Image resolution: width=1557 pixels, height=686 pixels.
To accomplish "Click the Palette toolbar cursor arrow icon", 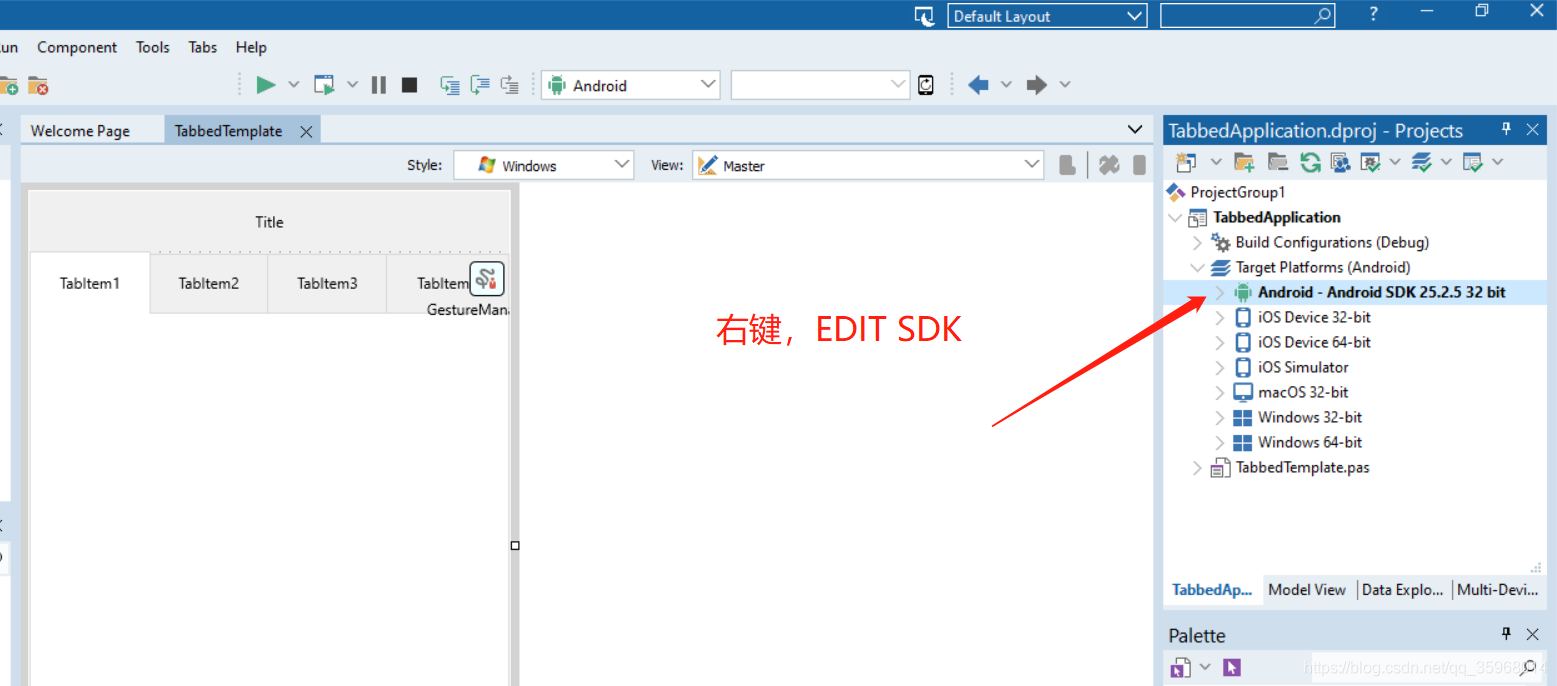I will 1231,667.
